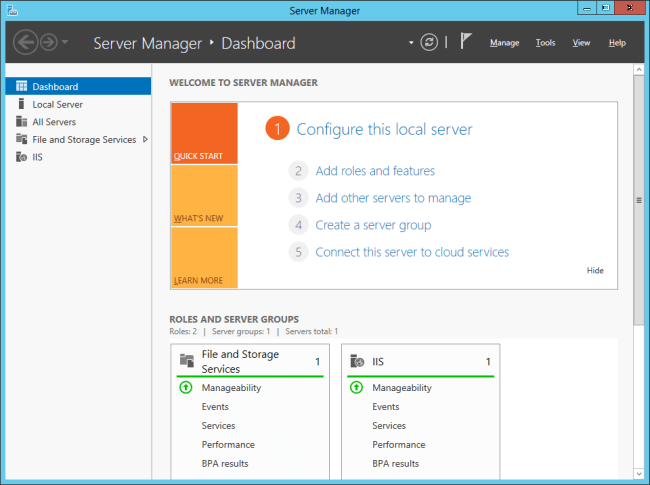This screenshot has height=485, width=650.
Task: Open Events in the IIS tile
Action: coord(386,407)
